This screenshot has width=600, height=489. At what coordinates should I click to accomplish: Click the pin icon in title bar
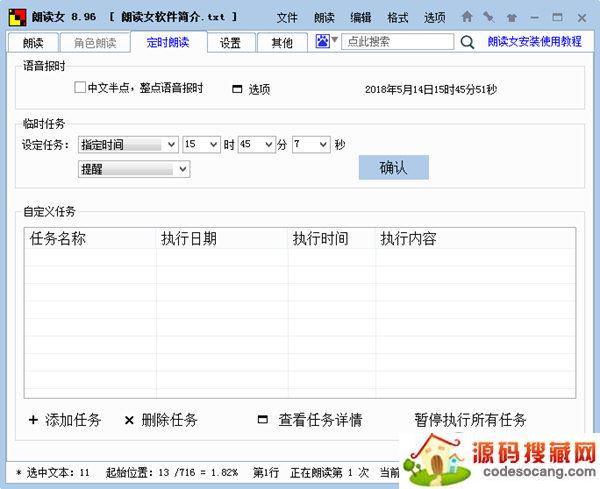tap(488, 17)
